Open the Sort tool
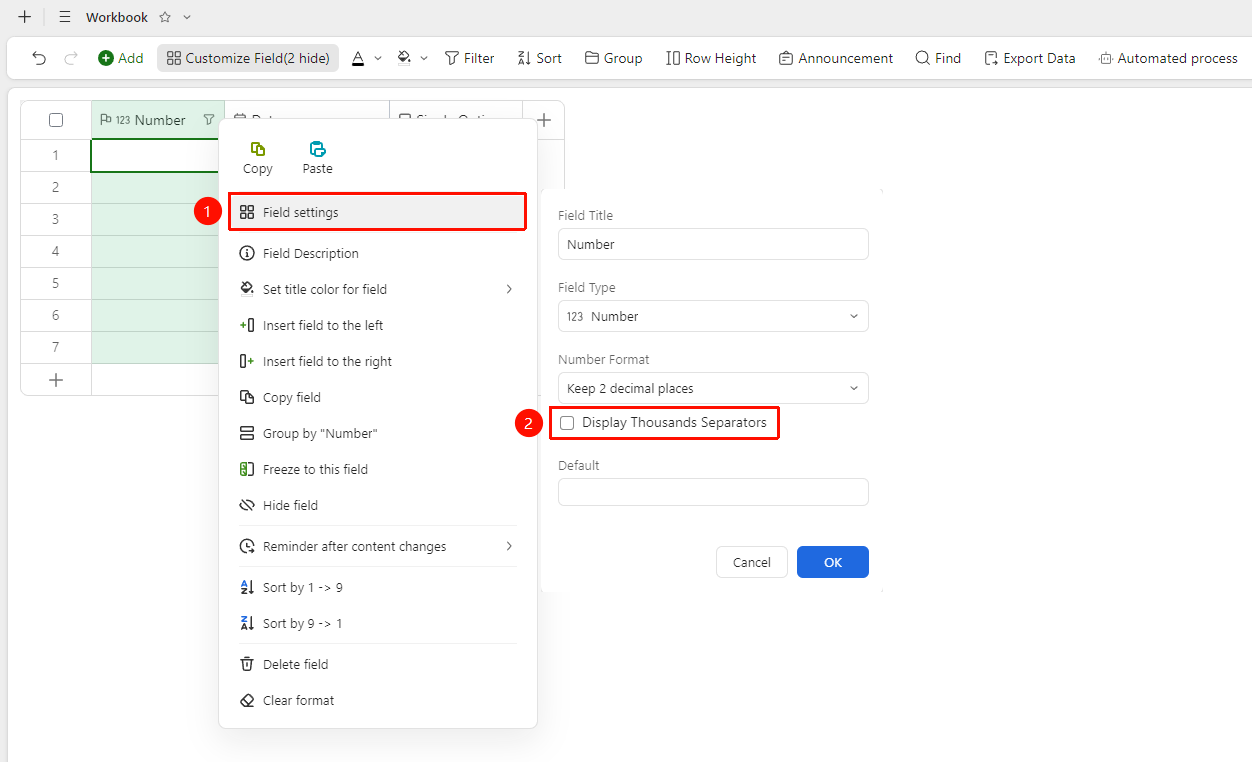 [539, 58]
